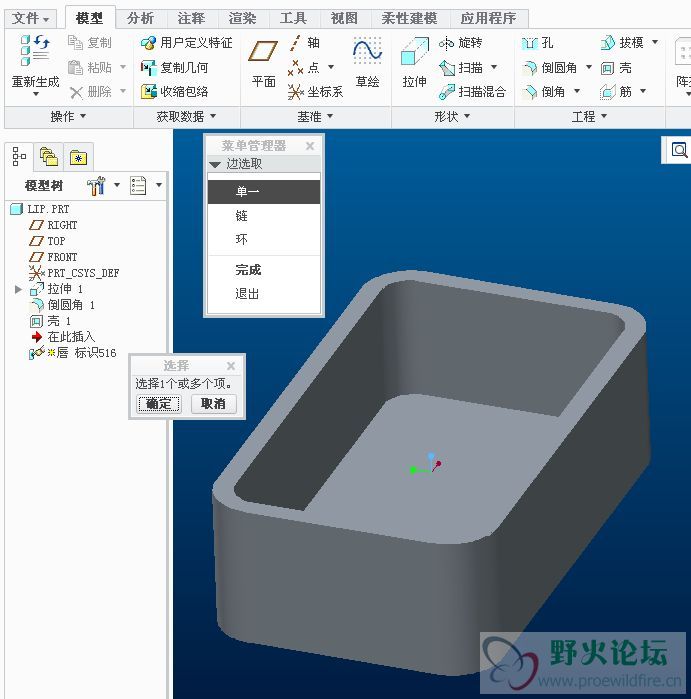The image size is (691, 699).
Task: Click 确定 in the Select dialog
Action: (159, 404)
